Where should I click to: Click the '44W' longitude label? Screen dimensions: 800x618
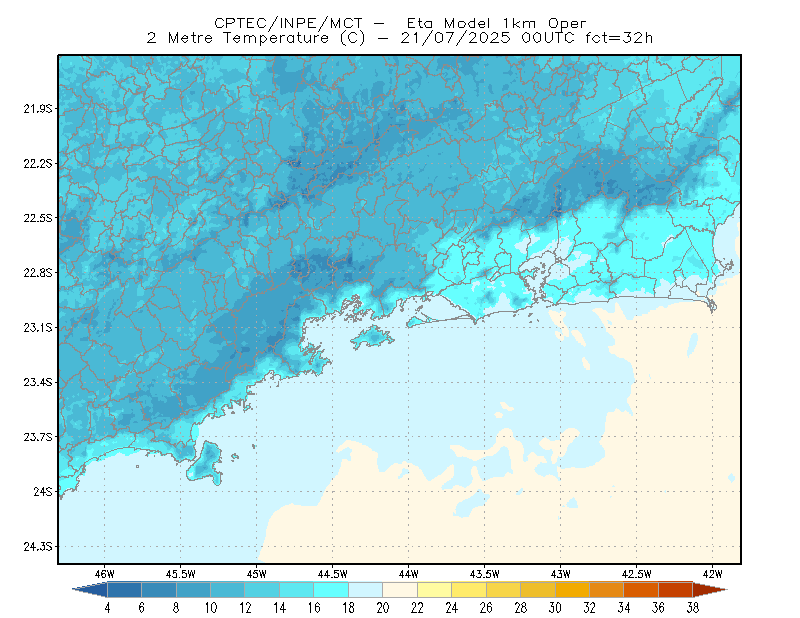click(x=409, y=574)
